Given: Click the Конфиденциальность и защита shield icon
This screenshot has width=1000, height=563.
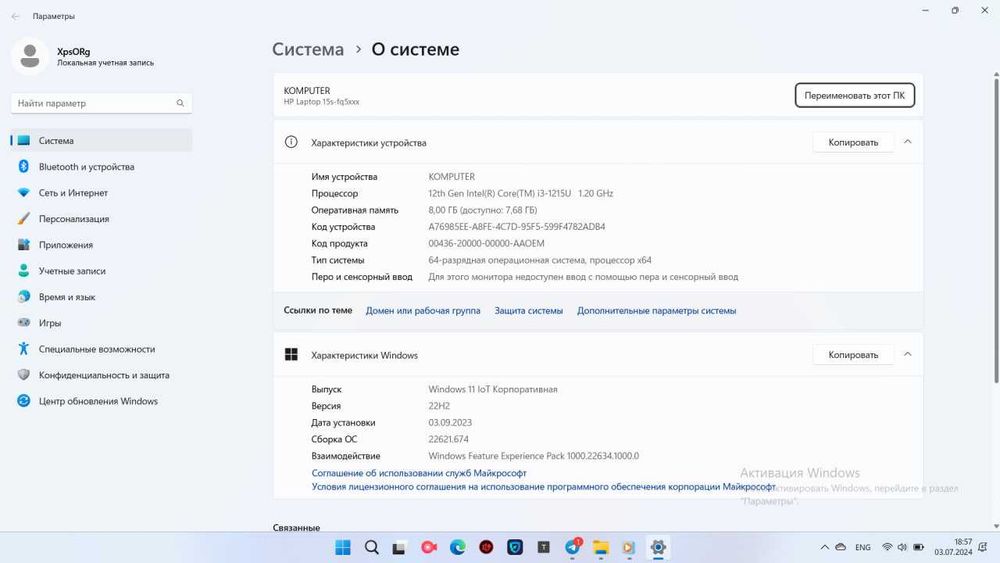Looking at the screenshot, I should (x=24, y=375).
